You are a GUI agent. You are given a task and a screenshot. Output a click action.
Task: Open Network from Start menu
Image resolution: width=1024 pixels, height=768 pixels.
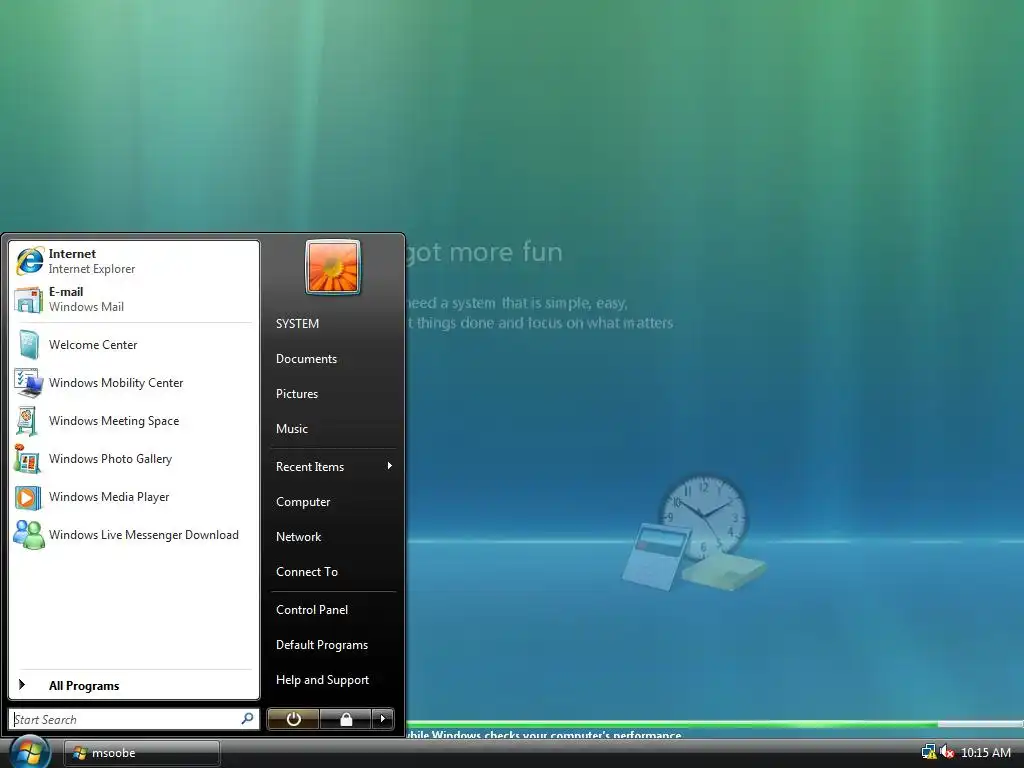pyautogui.click(x=298, y=537)
